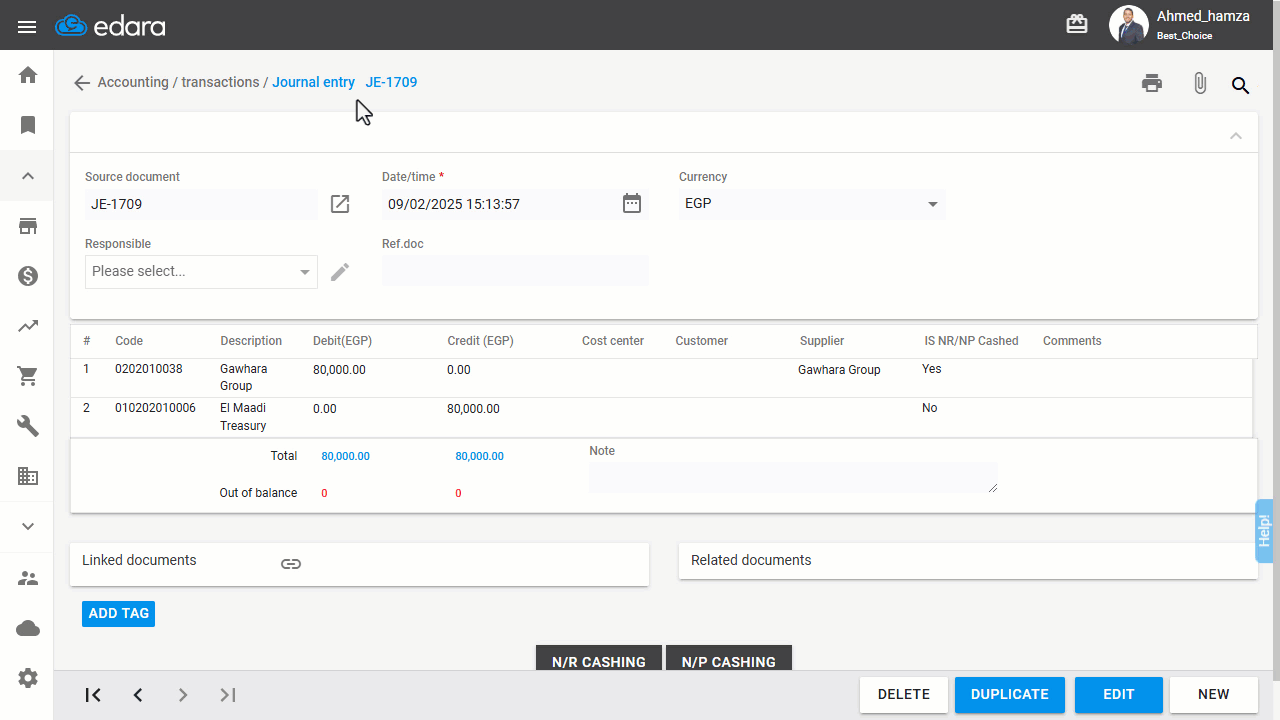The image size is (1280, 720).
Task: Click the search magnifier icon
Action: (x=1240, y=86)
